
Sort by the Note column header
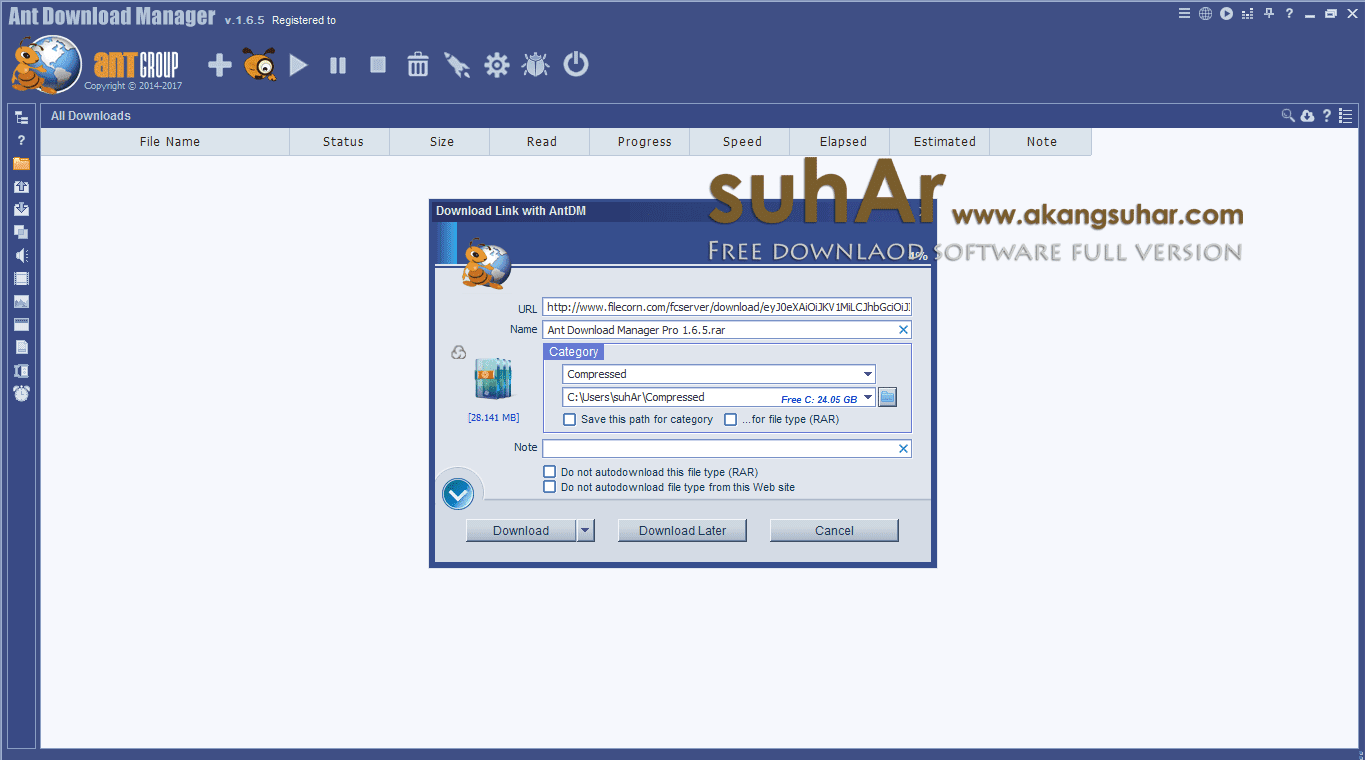1042,142
